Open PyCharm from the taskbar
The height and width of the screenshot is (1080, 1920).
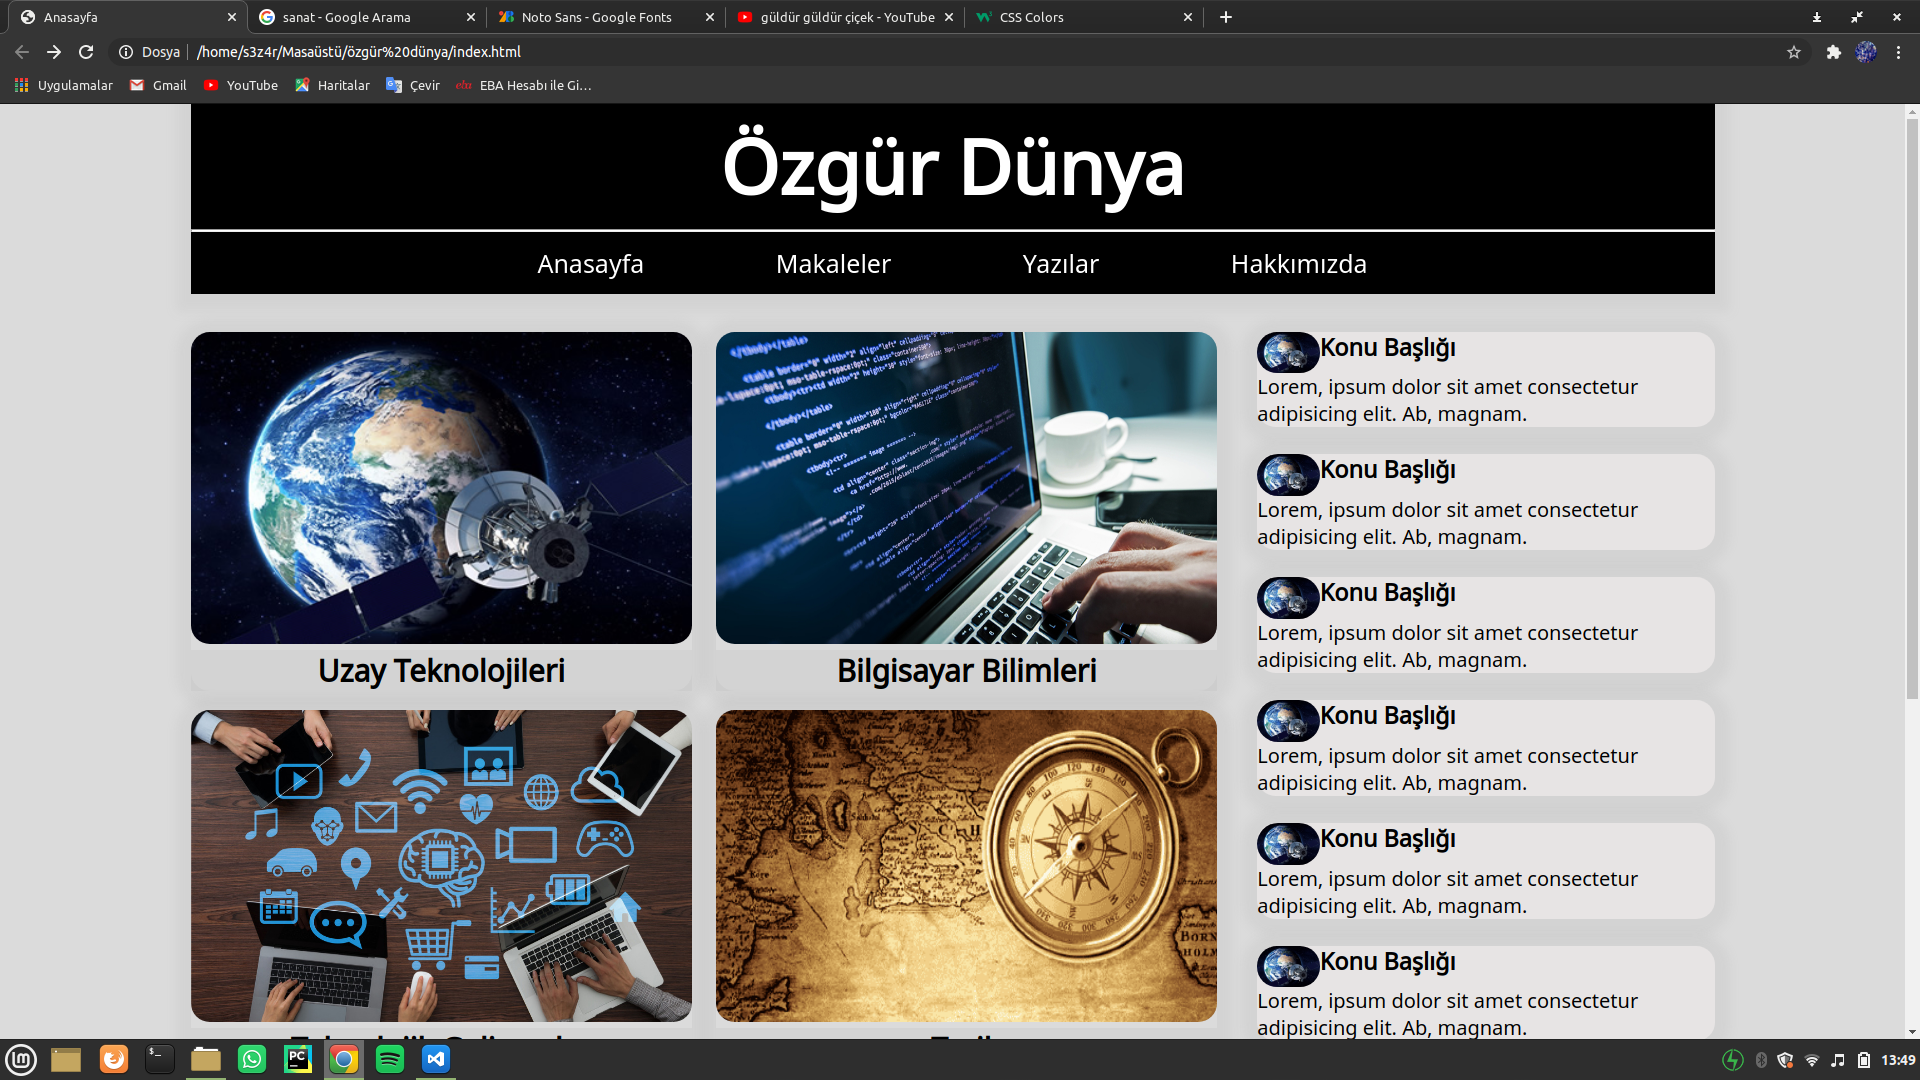coord(298,1059)
